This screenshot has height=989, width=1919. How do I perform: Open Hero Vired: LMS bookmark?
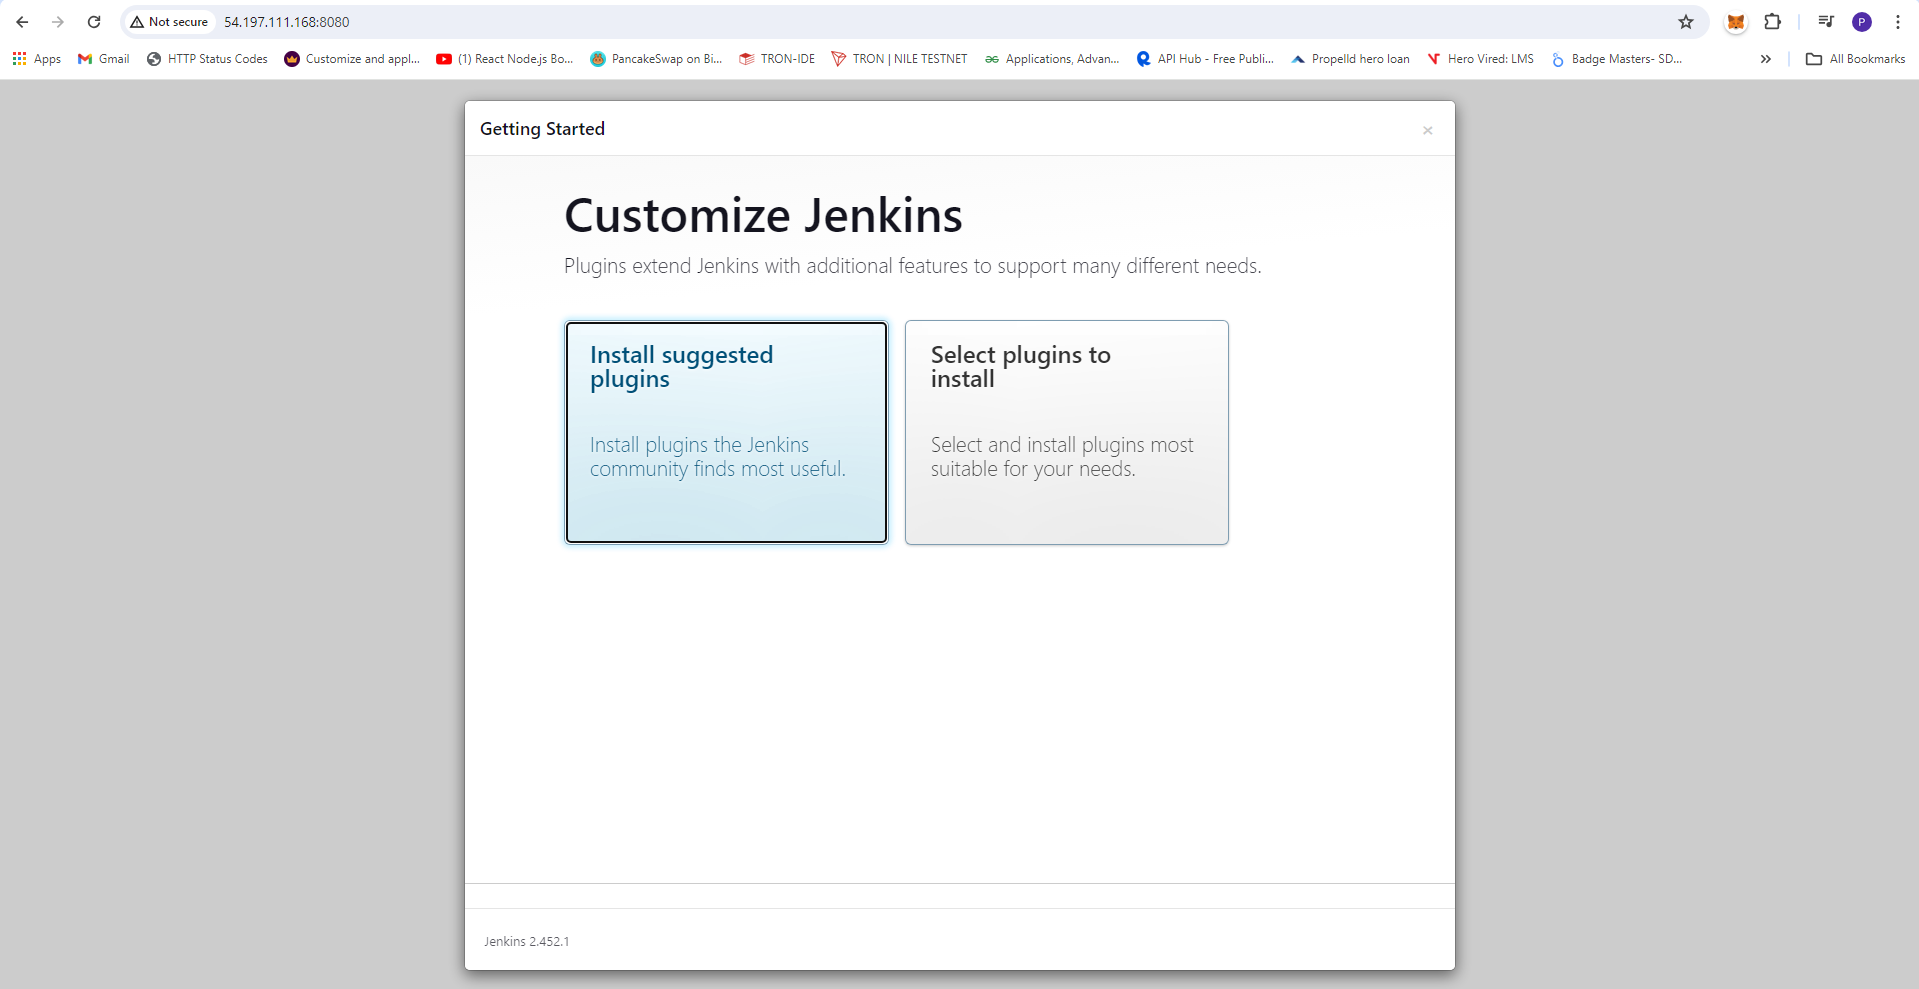point(1480,59)
